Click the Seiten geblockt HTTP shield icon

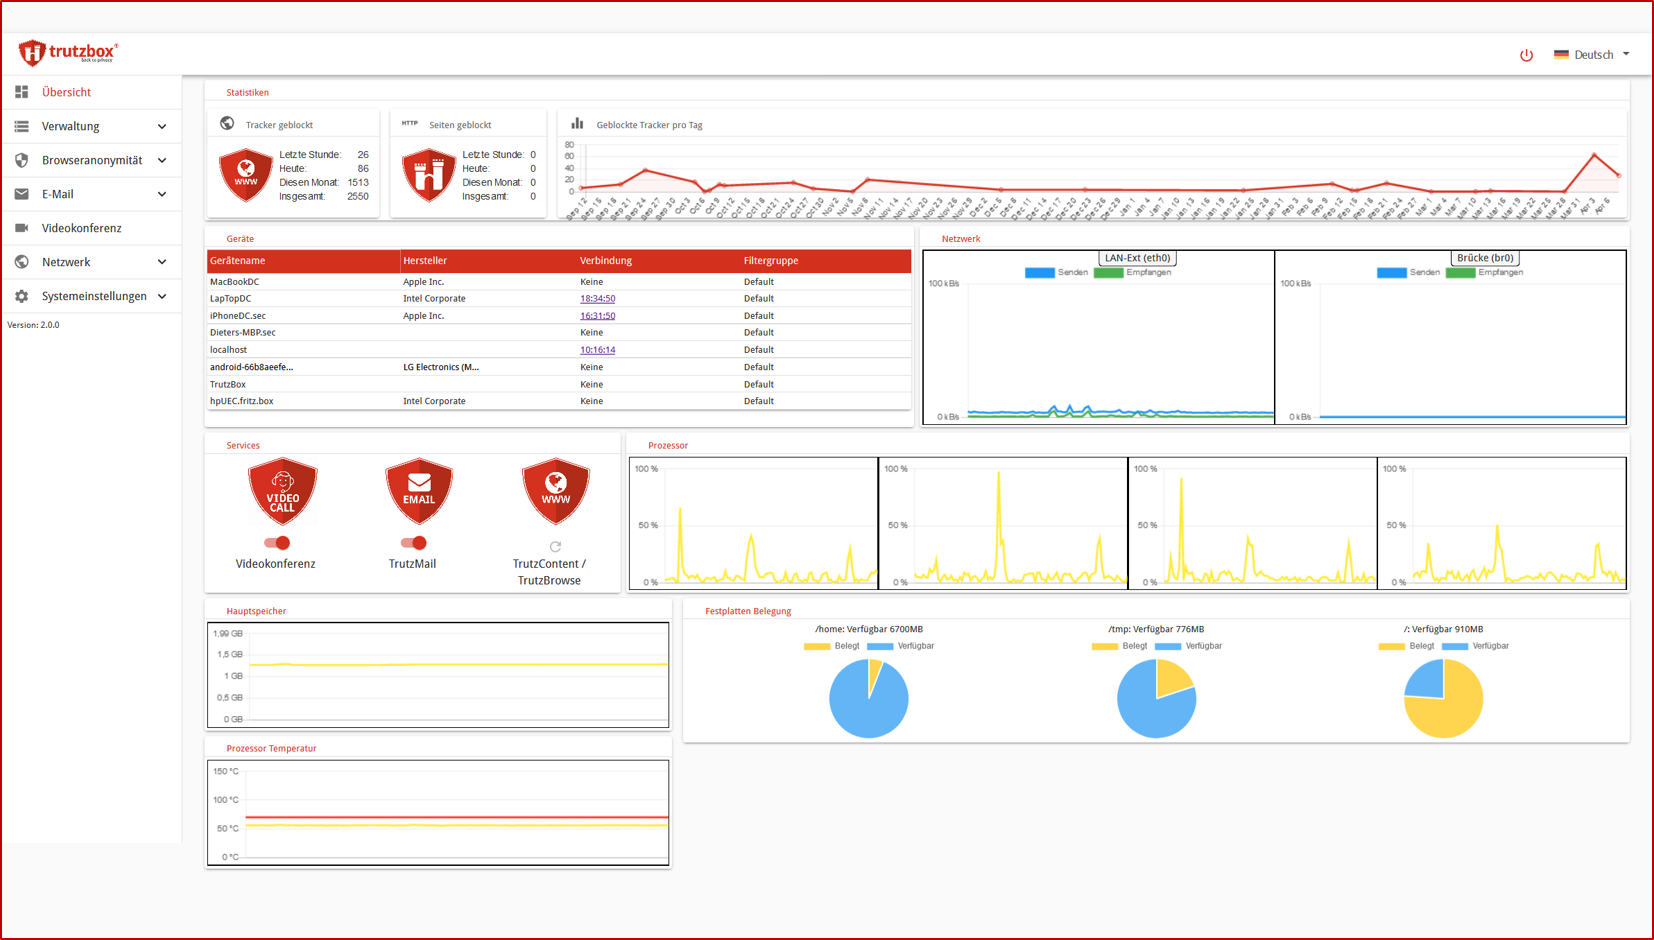[429, 175]
